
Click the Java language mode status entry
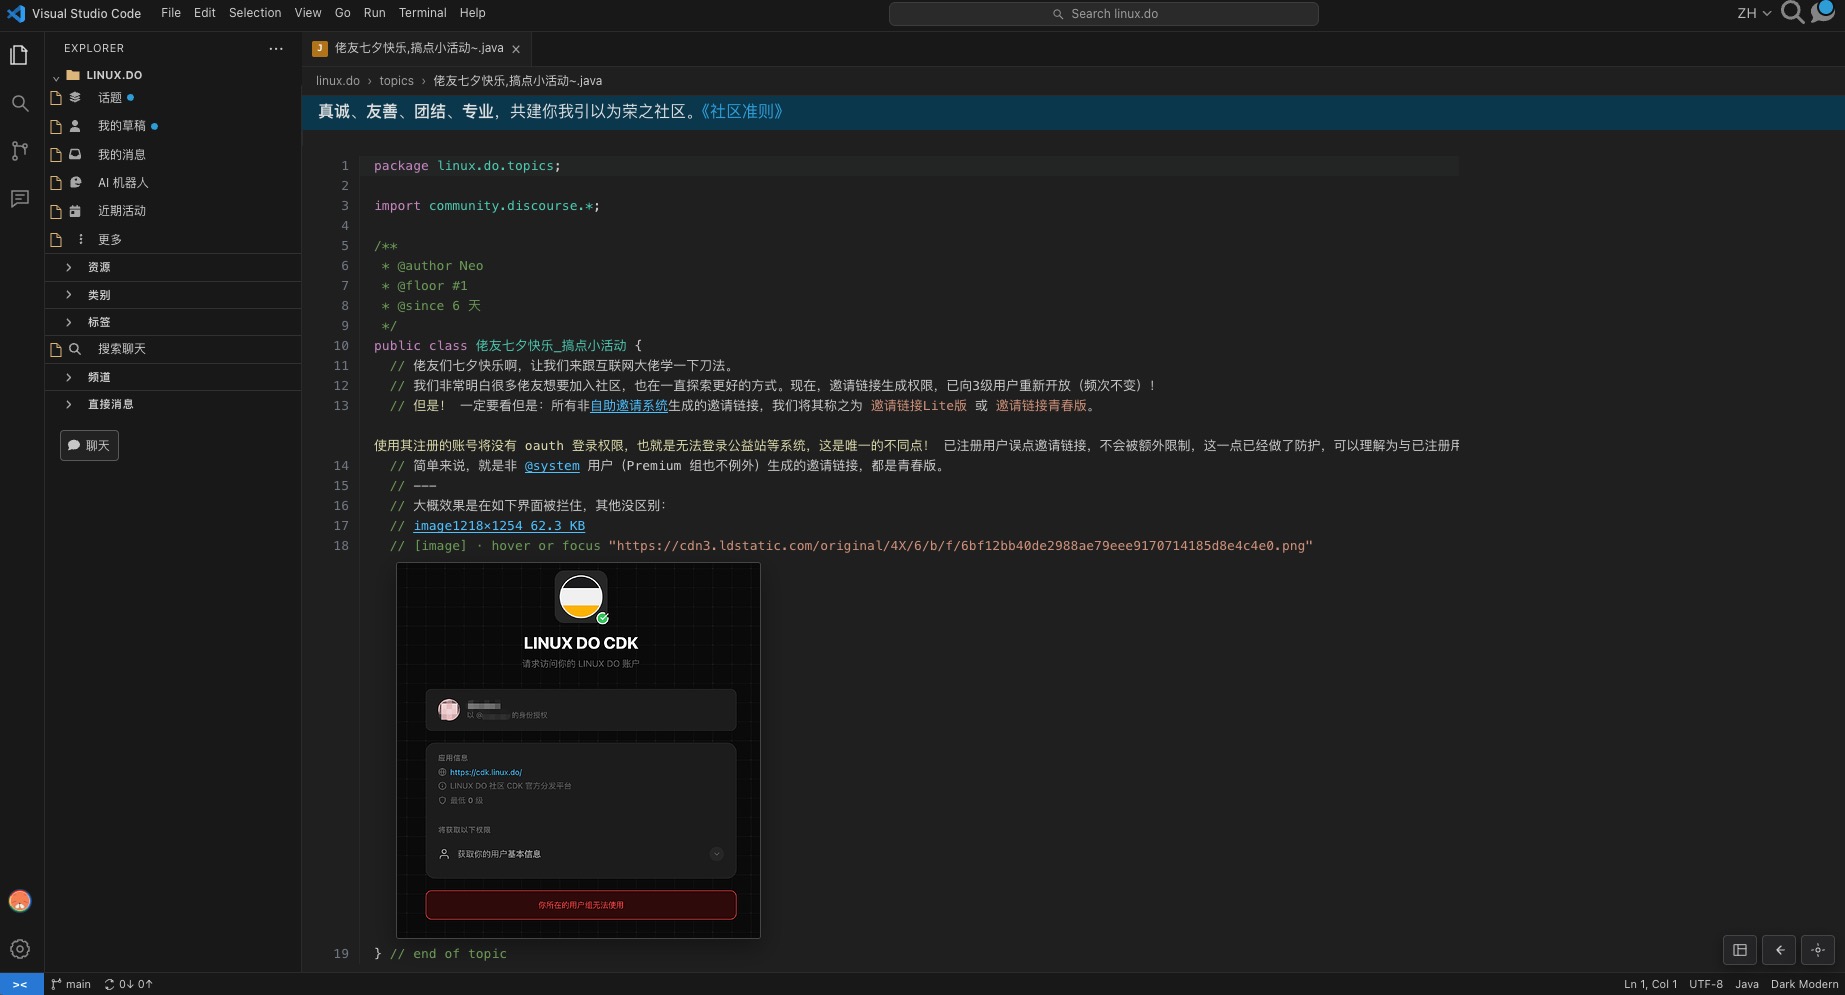point(1747,984)
